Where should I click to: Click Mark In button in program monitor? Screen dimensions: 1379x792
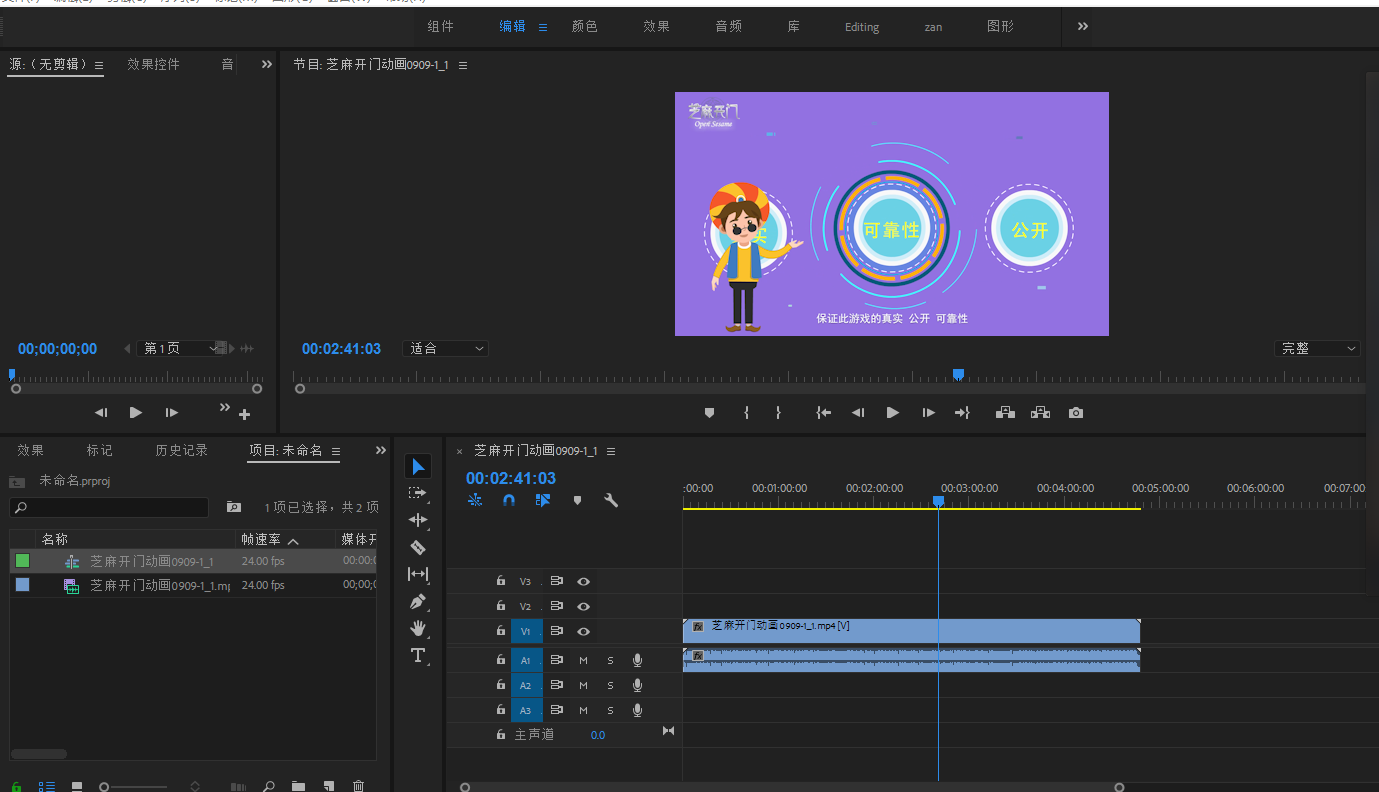point(746,412)
